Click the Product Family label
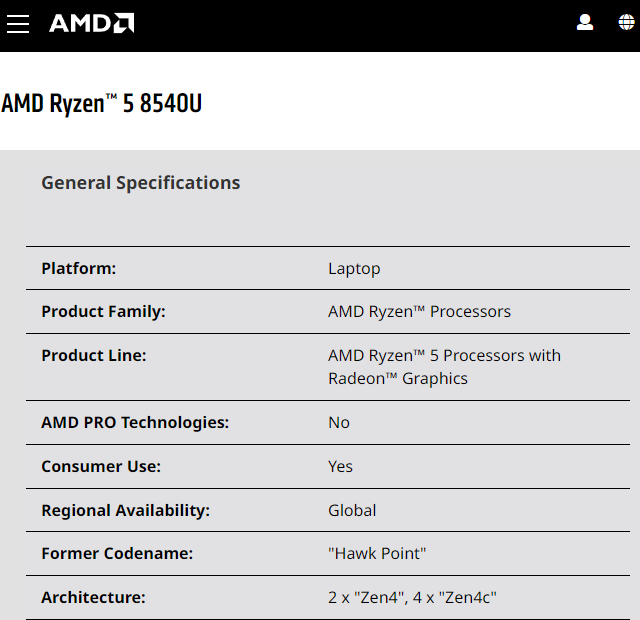 pyautogui.click(x=104, y=312)
